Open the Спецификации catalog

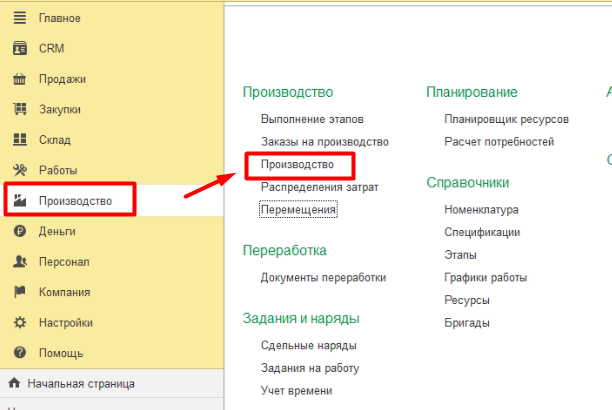pyautogui.click(x=482, y=232)
